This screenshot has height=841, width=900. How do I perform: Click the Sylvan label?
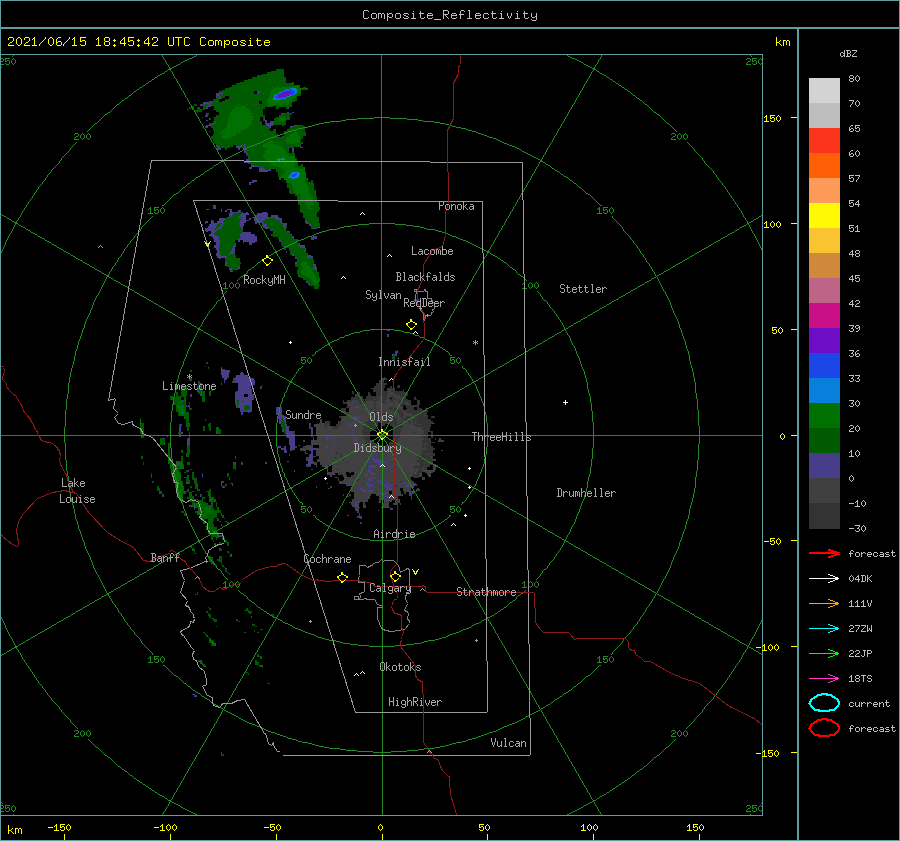pos(383,295)
